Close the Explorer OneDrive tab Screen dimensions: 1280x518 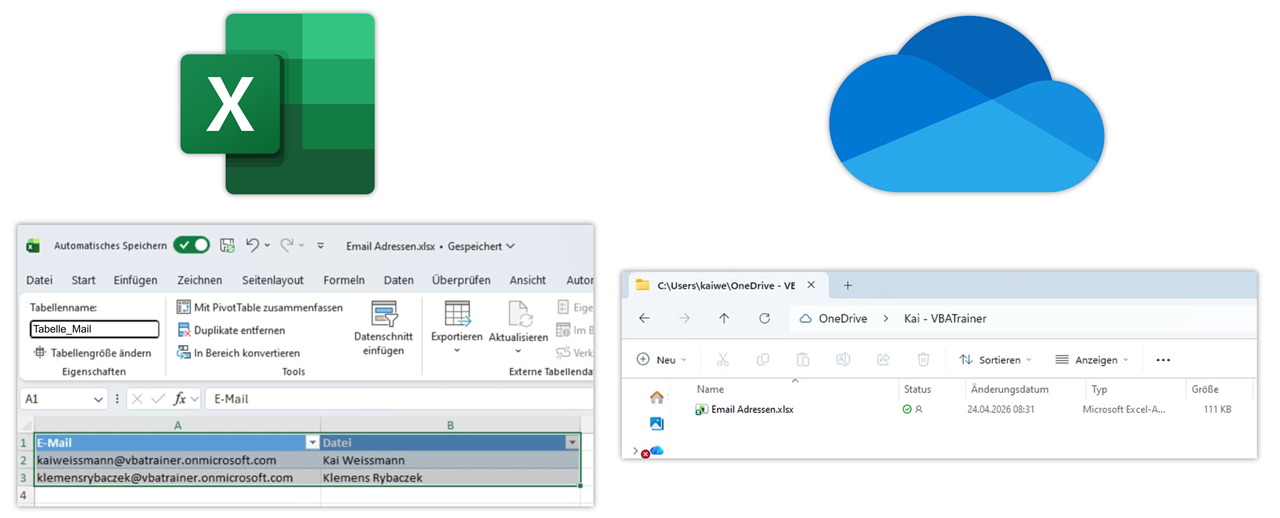(811, 285)
